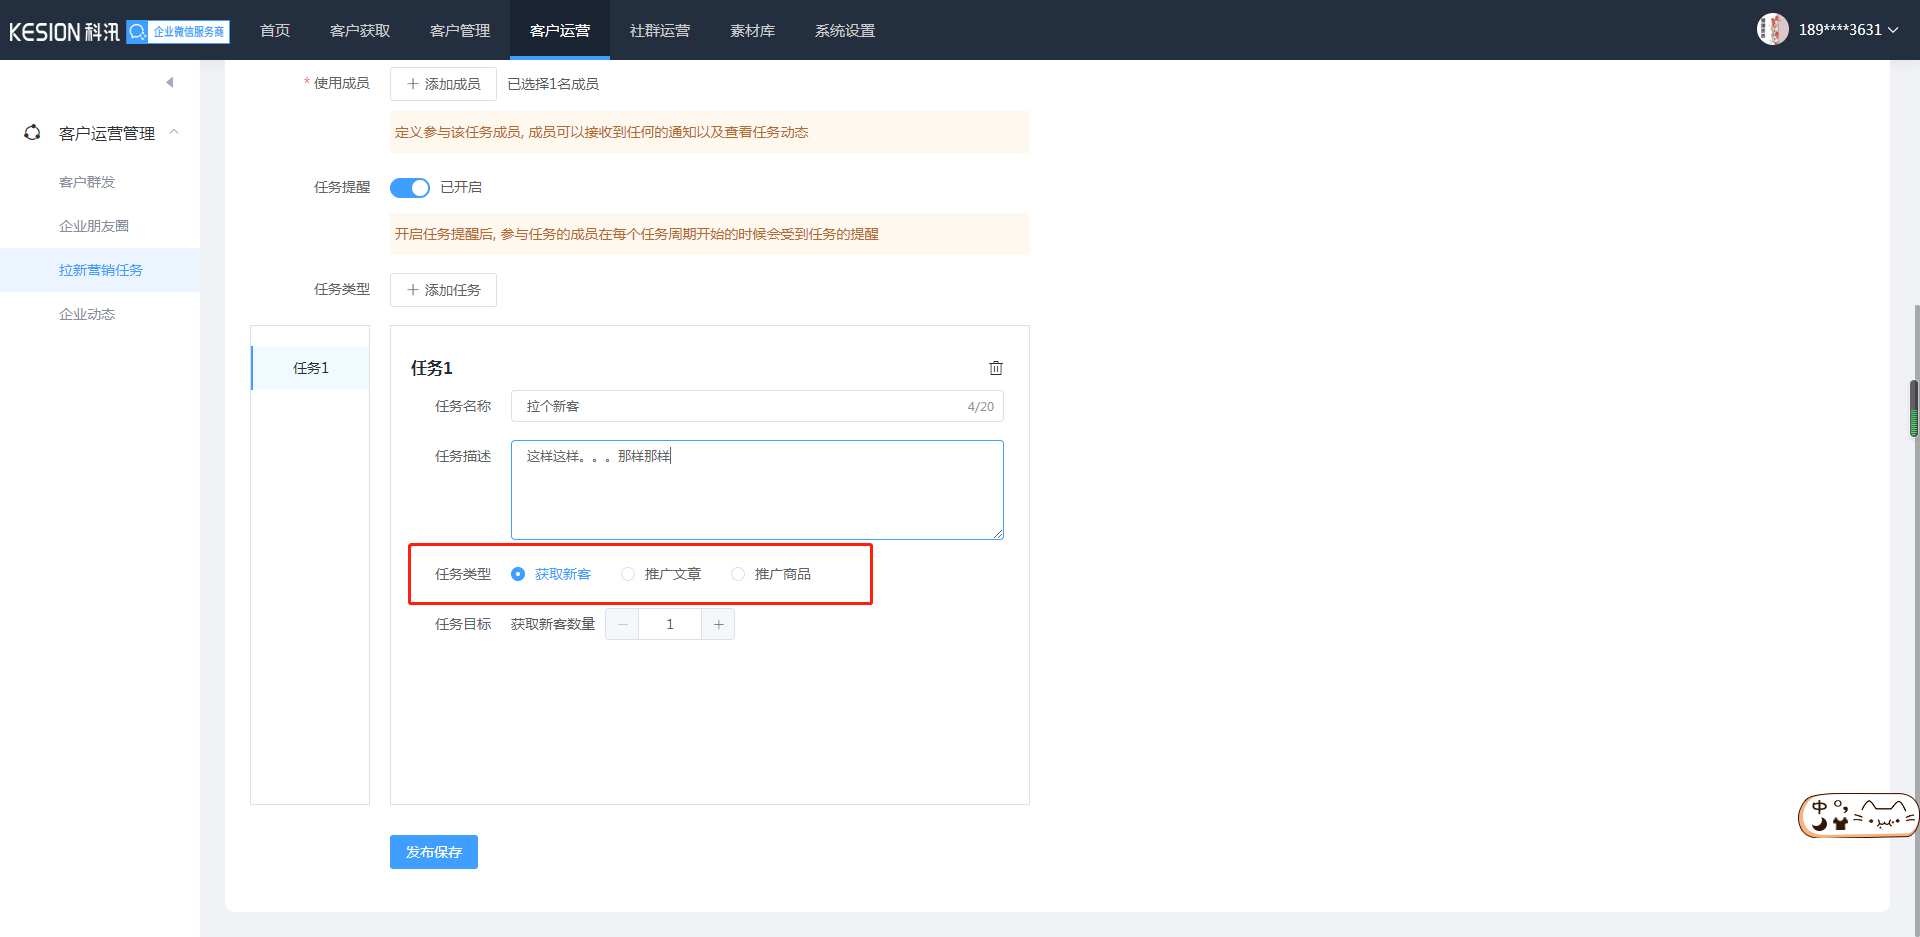Select the 任务1 tab in task list
The width and height of the screenshot is (1920, 937).
click(310, 368)
